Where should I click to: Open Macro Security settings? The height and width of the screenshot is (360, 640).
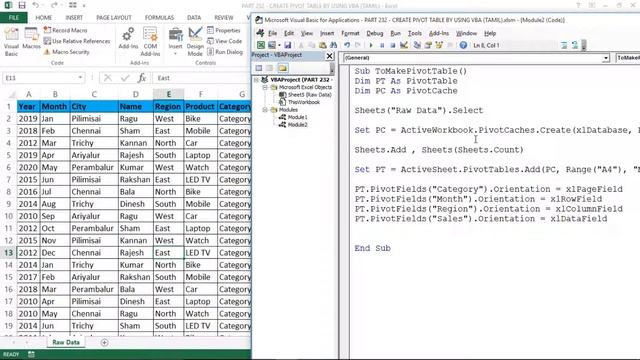[66, 52]
